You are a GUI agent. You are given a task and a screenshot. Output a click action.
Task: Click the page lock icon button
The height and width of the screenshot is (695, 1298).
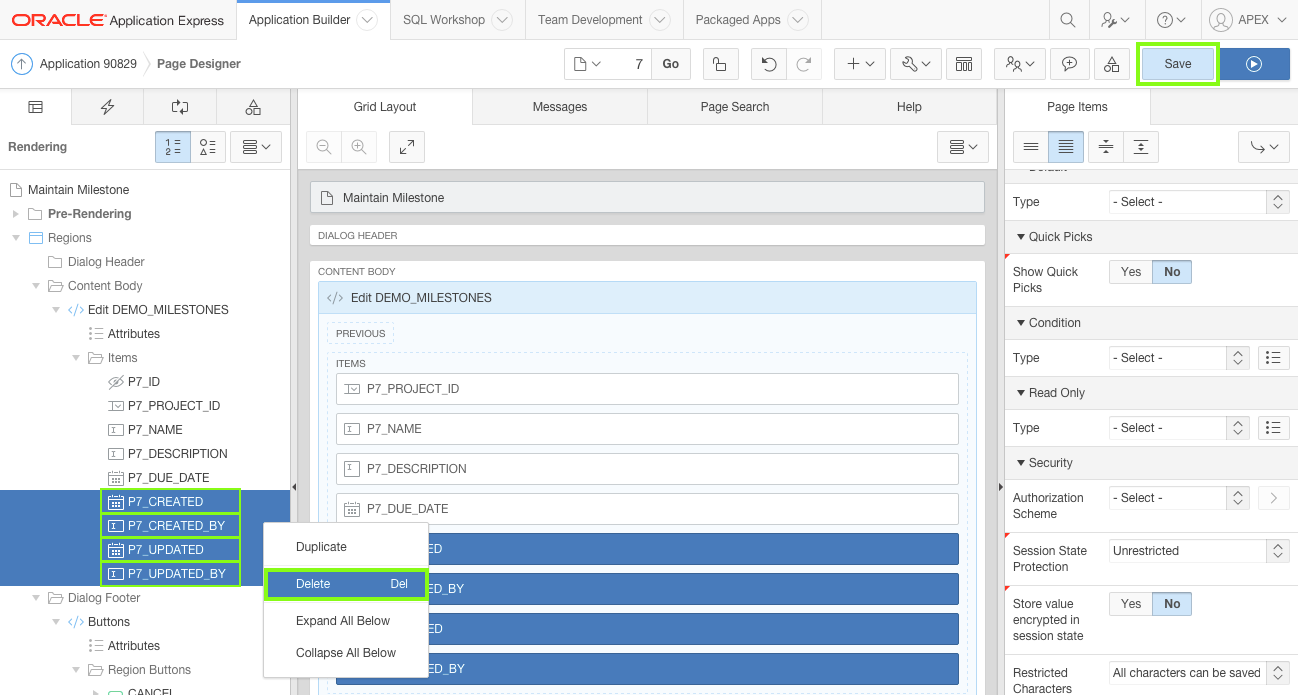pos(719,64)
